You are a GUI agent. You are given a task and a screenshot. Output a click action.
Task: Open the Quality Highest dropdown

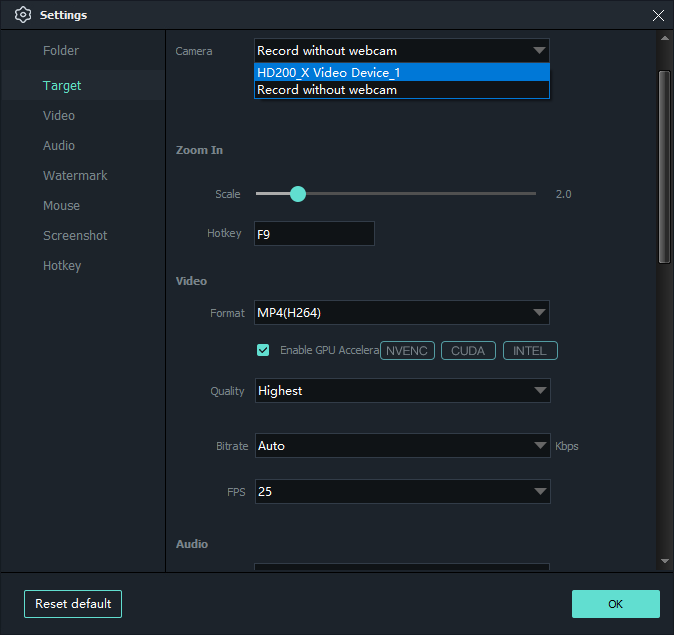402,391
